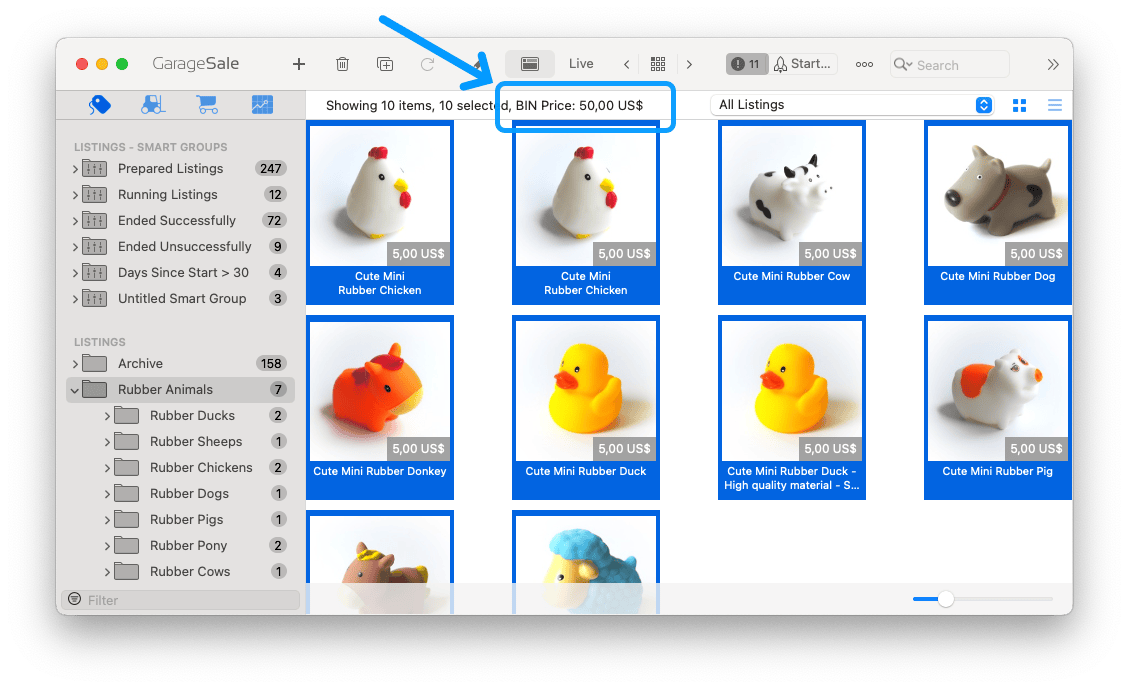1129x689 pixels.
Task: Expand the Untitled Smart Group
Action: 75,299
